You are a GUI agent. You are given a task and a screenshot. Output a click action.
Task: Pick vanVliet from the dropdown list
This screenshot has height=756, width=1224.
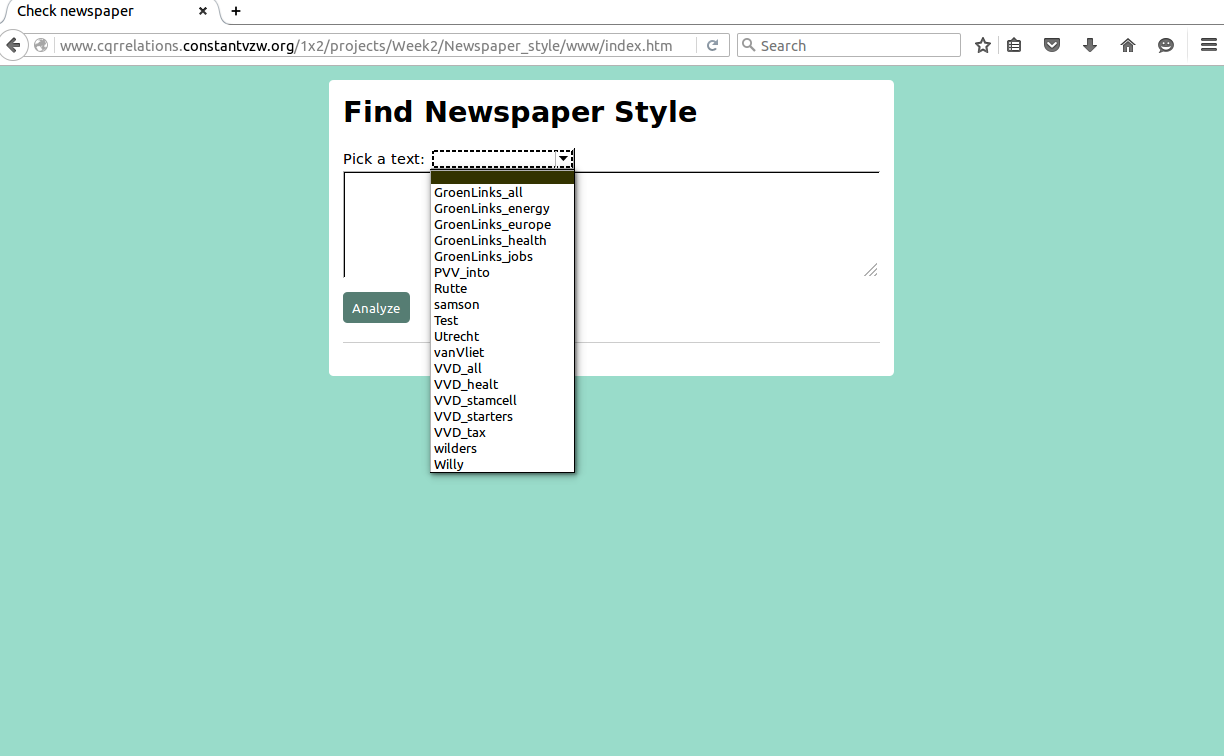[x=502, y=353]
